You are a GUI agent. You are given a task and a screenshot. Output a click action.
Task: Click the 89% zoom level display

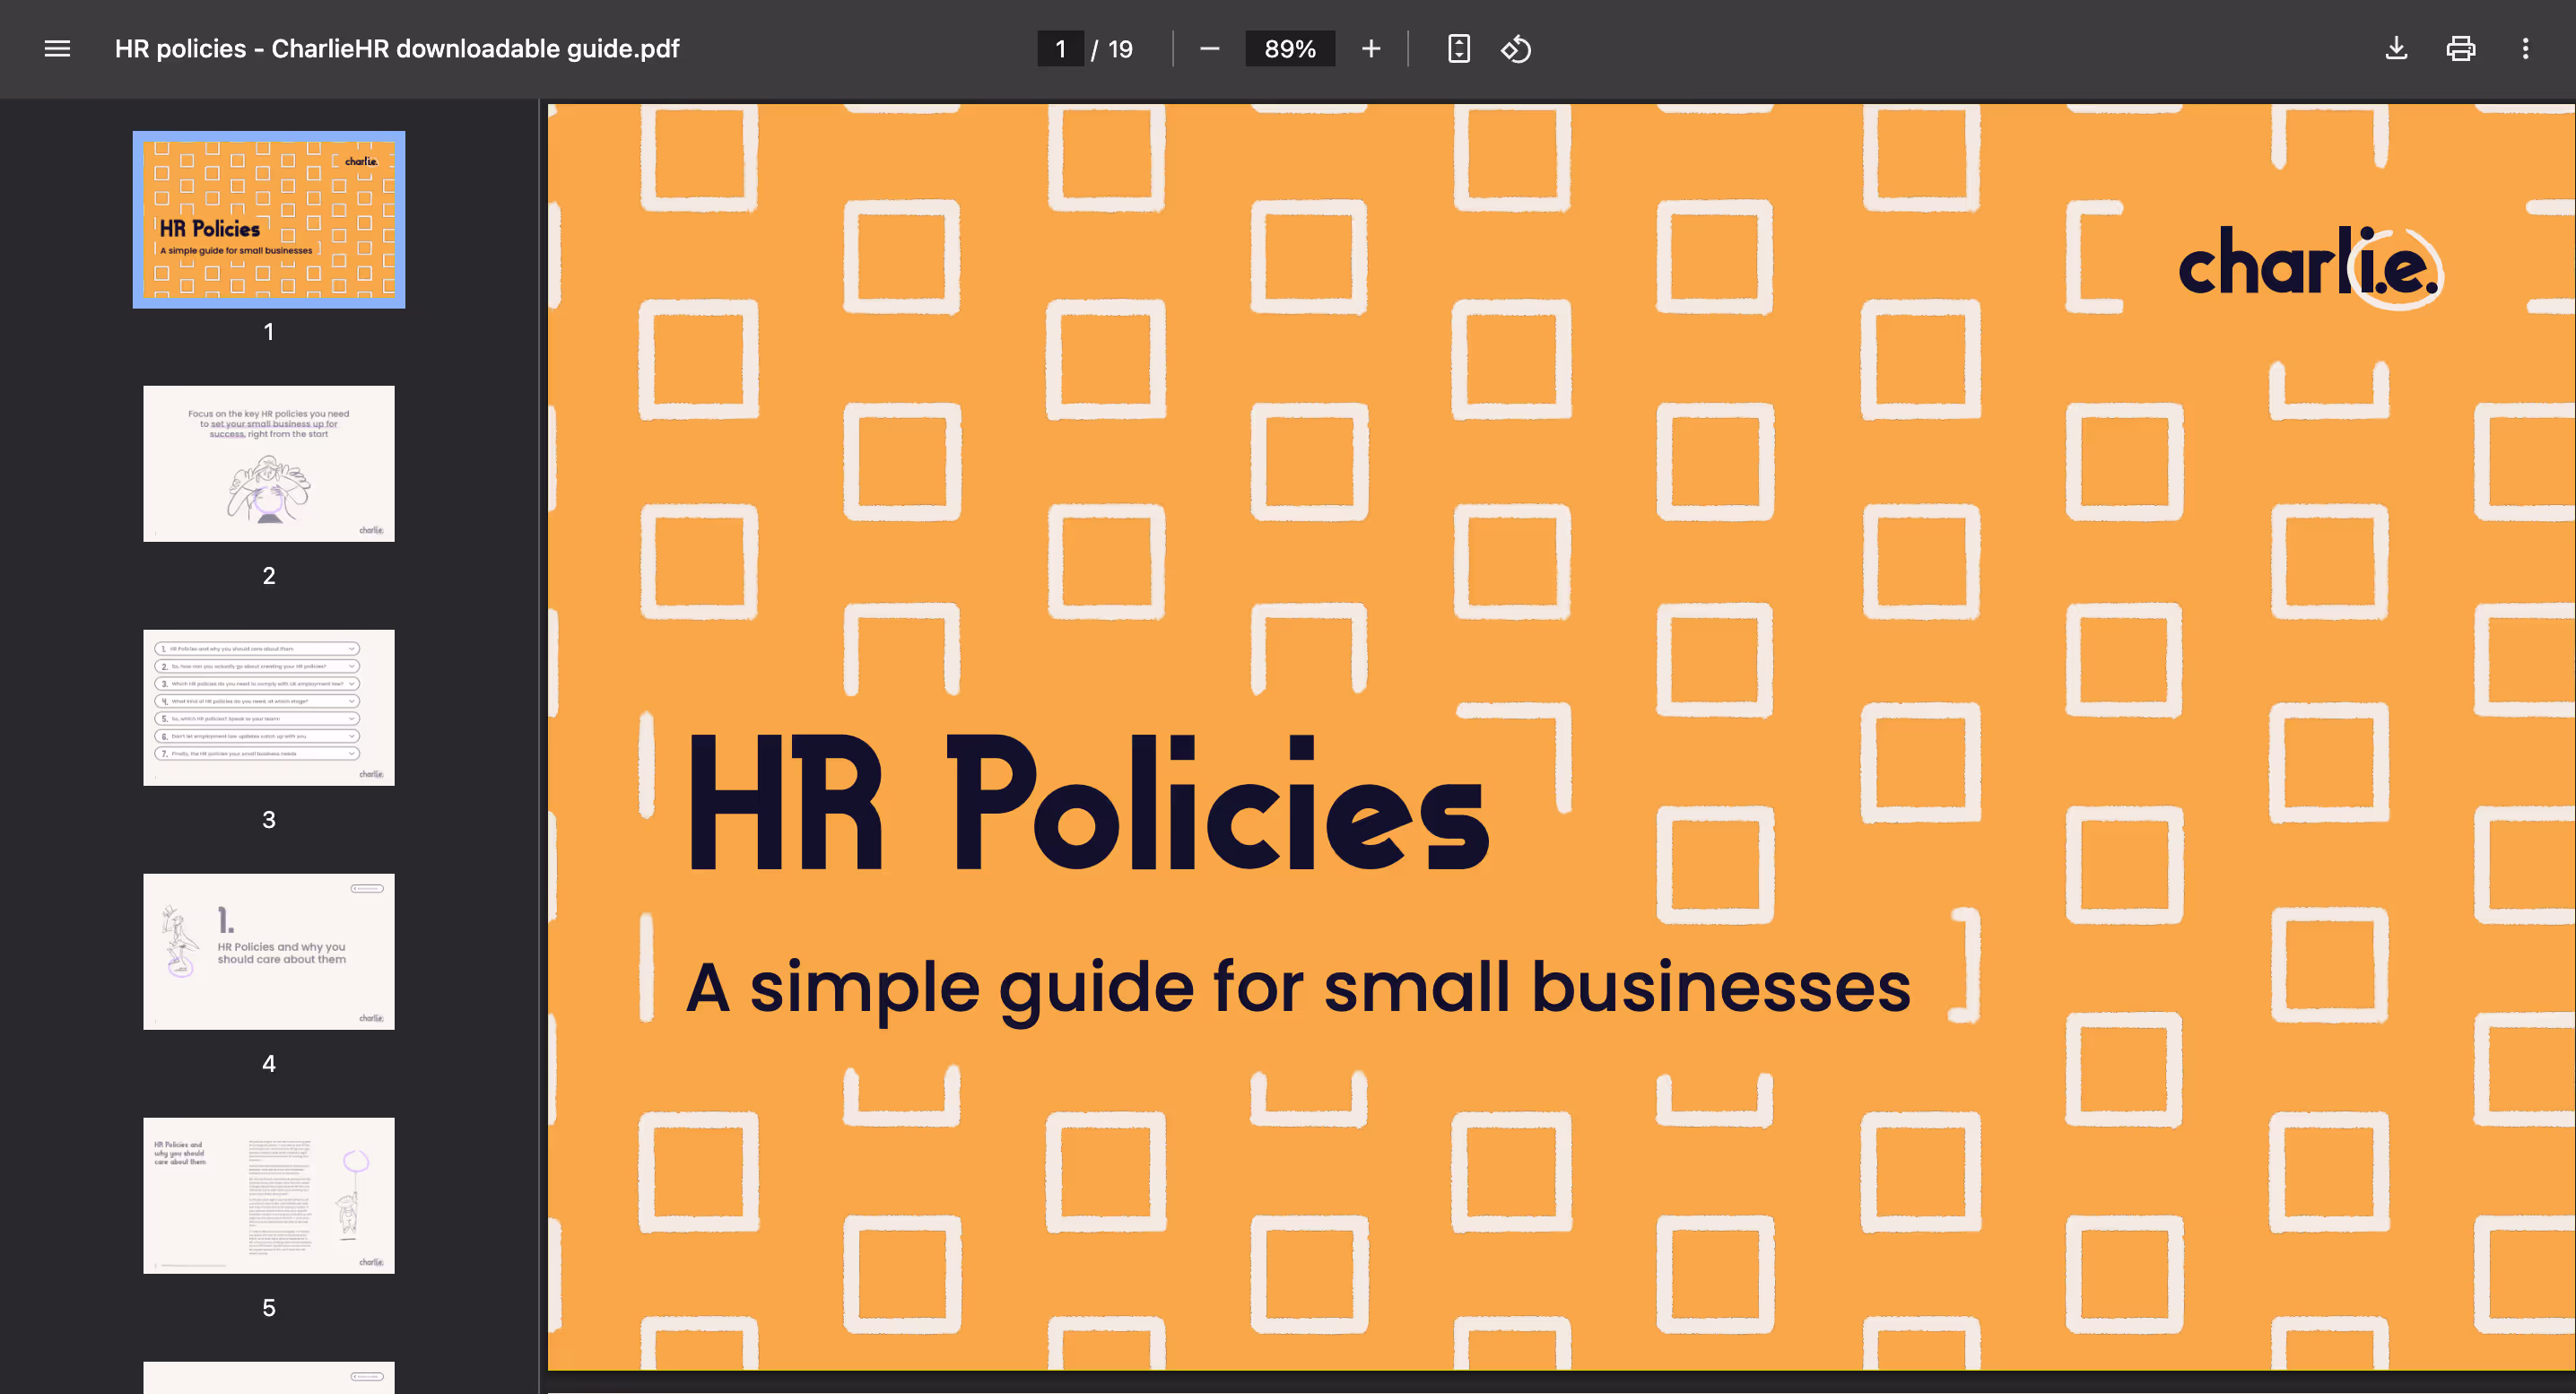click(1290, 48)
